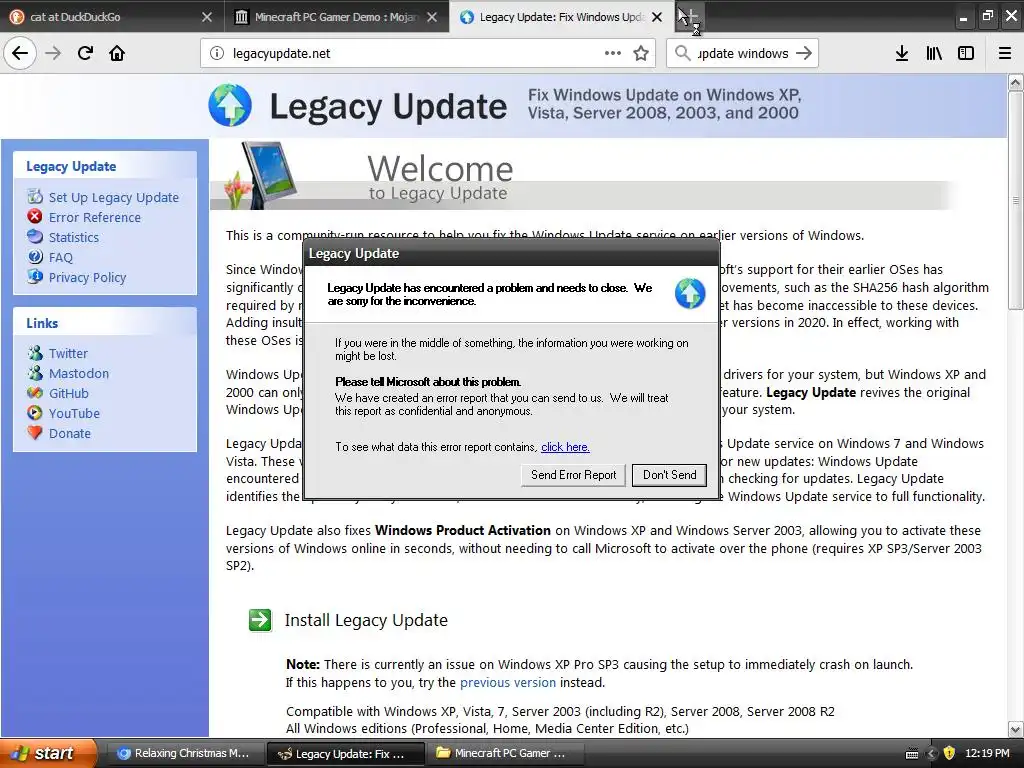Open the 'previous version' link
The height and width of the screenshot is (768, 1024).
pos(507,682)
